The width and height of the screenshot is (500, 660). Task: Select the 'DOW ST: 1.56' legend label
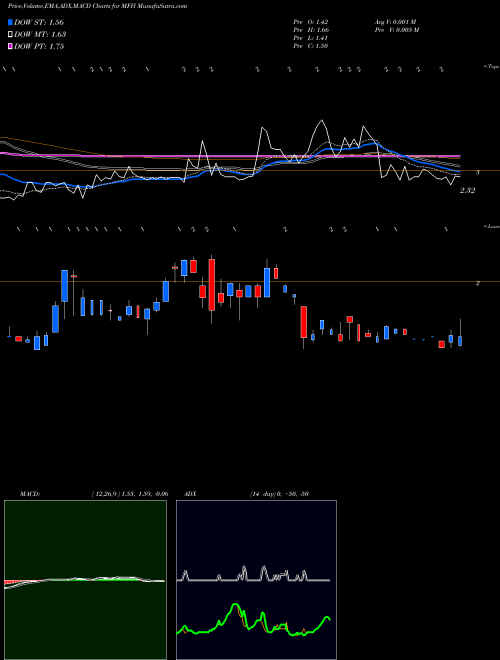39,22
